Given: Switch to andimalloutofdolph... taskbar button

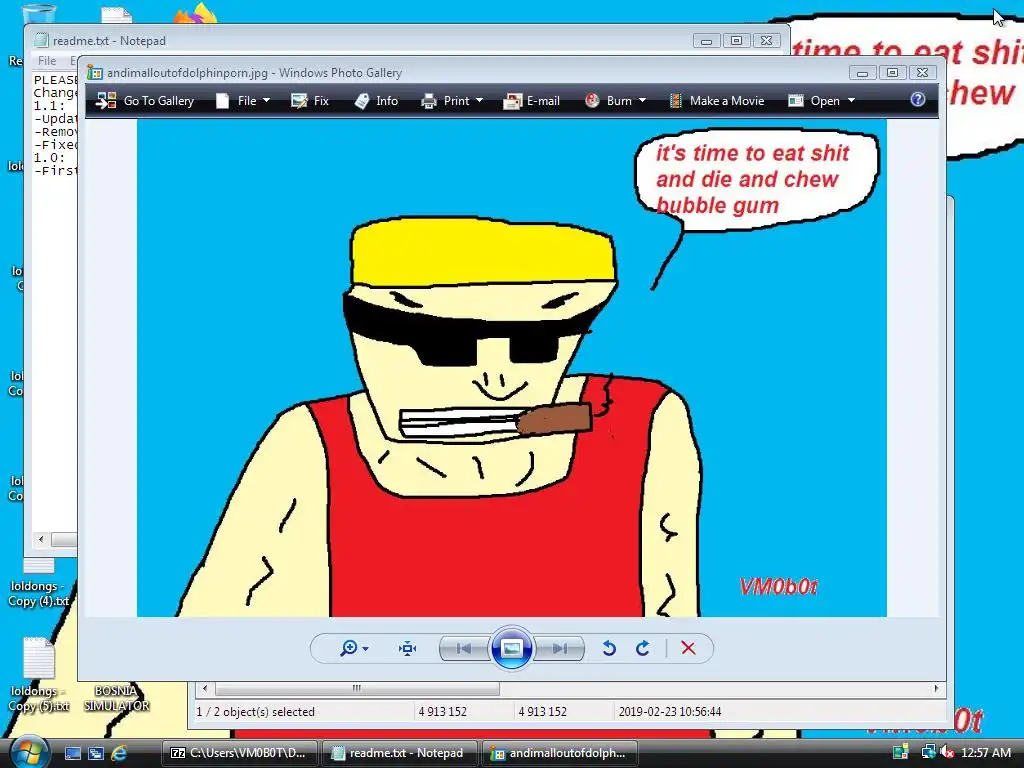Looking at the screenshot, I should (x=559, y=753).
